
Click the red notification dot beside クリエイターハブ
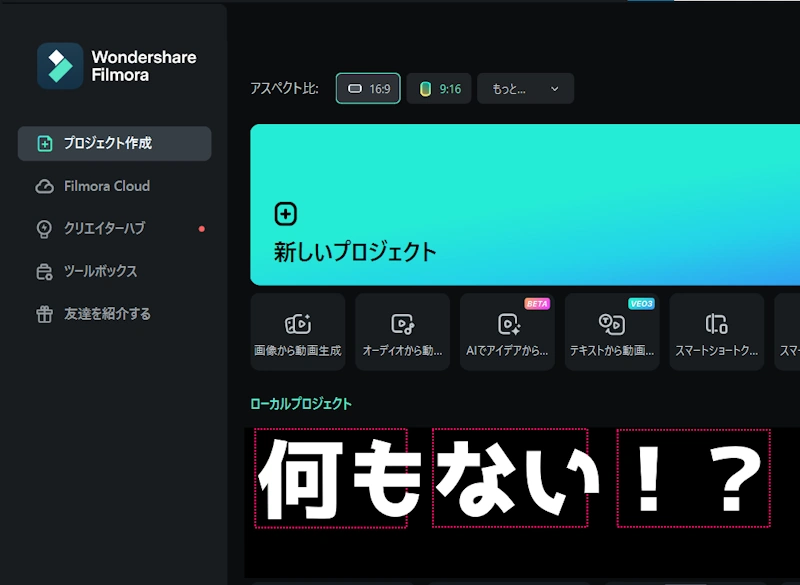pyautogui.click(x=201, y=228)
